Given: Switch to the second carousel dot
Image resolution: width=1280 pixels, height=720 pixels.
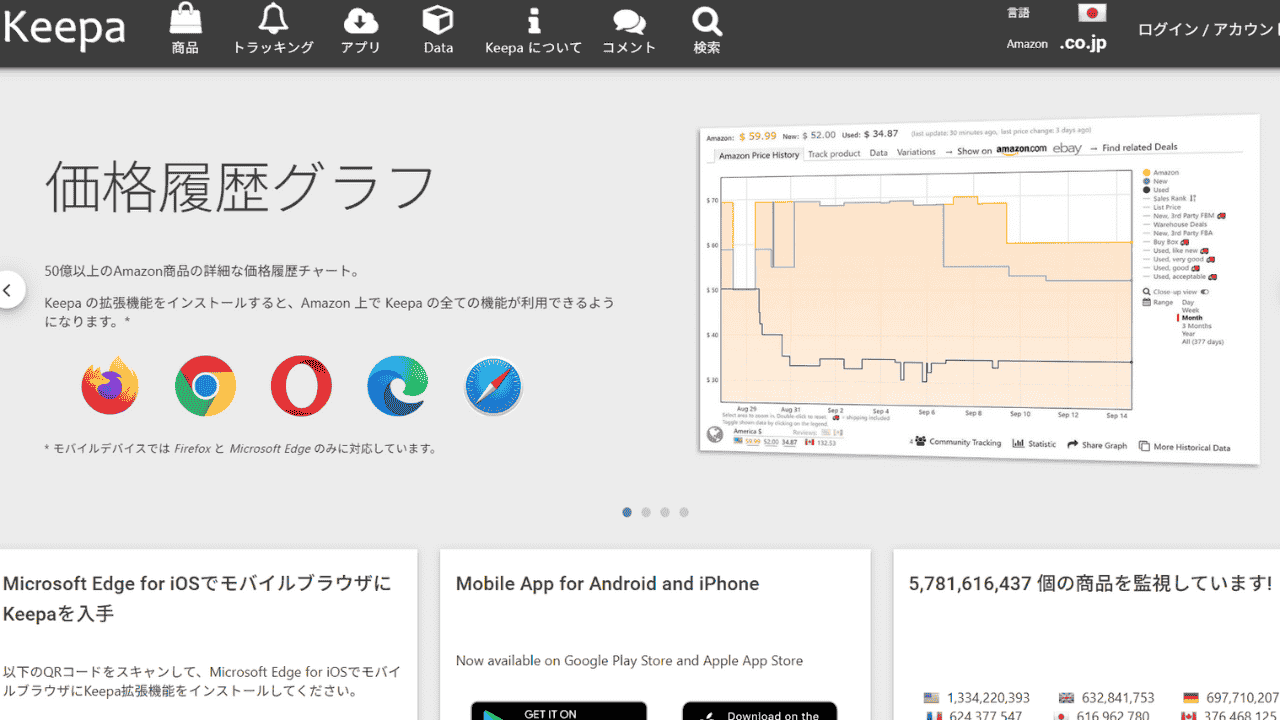Looking at the screenshot, I should (646, 512).
